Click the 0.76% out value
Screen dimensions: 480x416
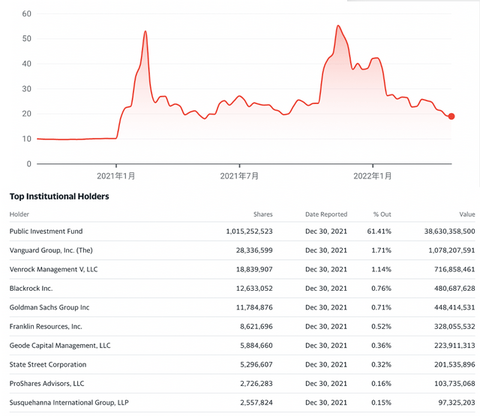tap(381, 288)
